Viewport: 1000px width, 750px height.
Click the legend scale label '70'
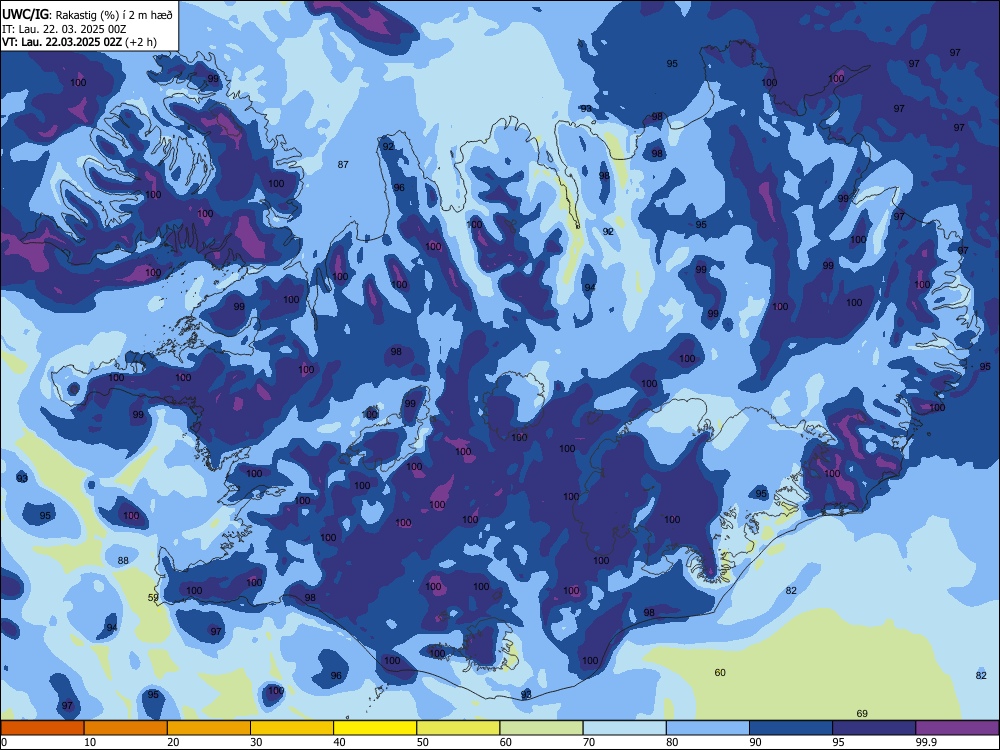click(x=589, y=742)
